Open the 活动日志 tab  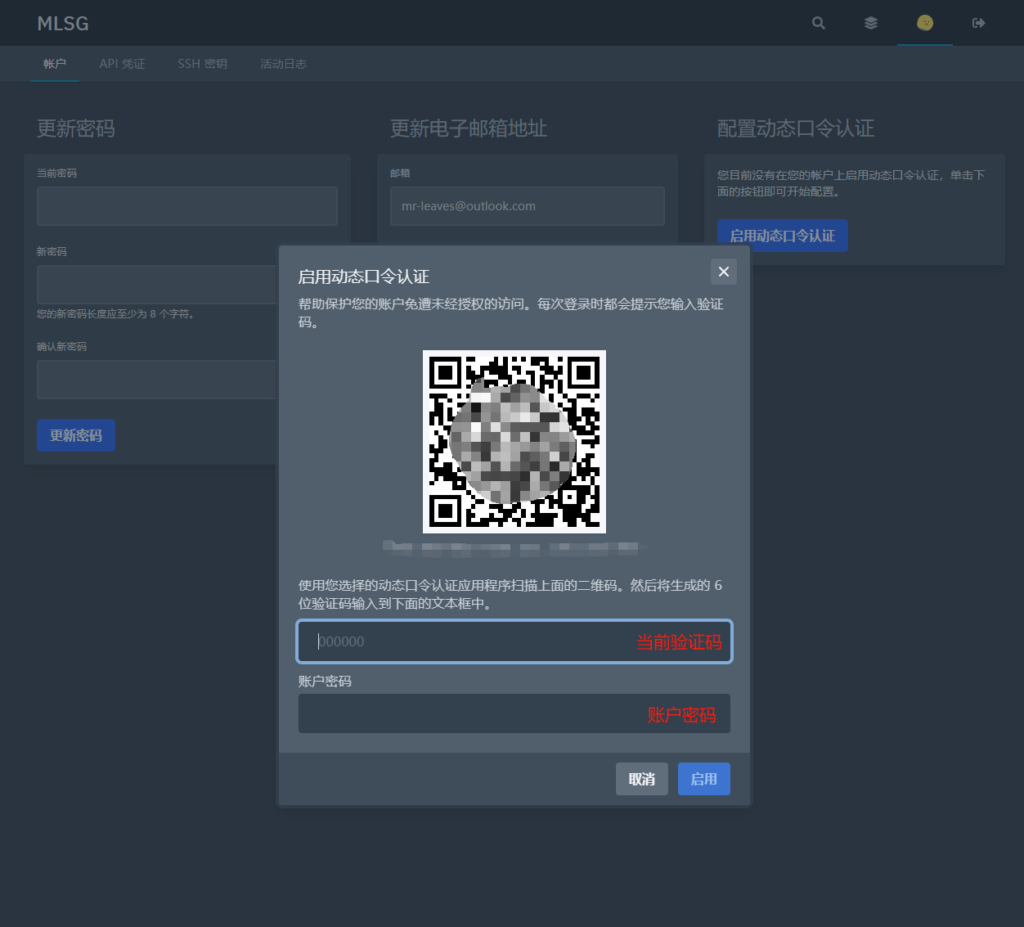[283, 64]
